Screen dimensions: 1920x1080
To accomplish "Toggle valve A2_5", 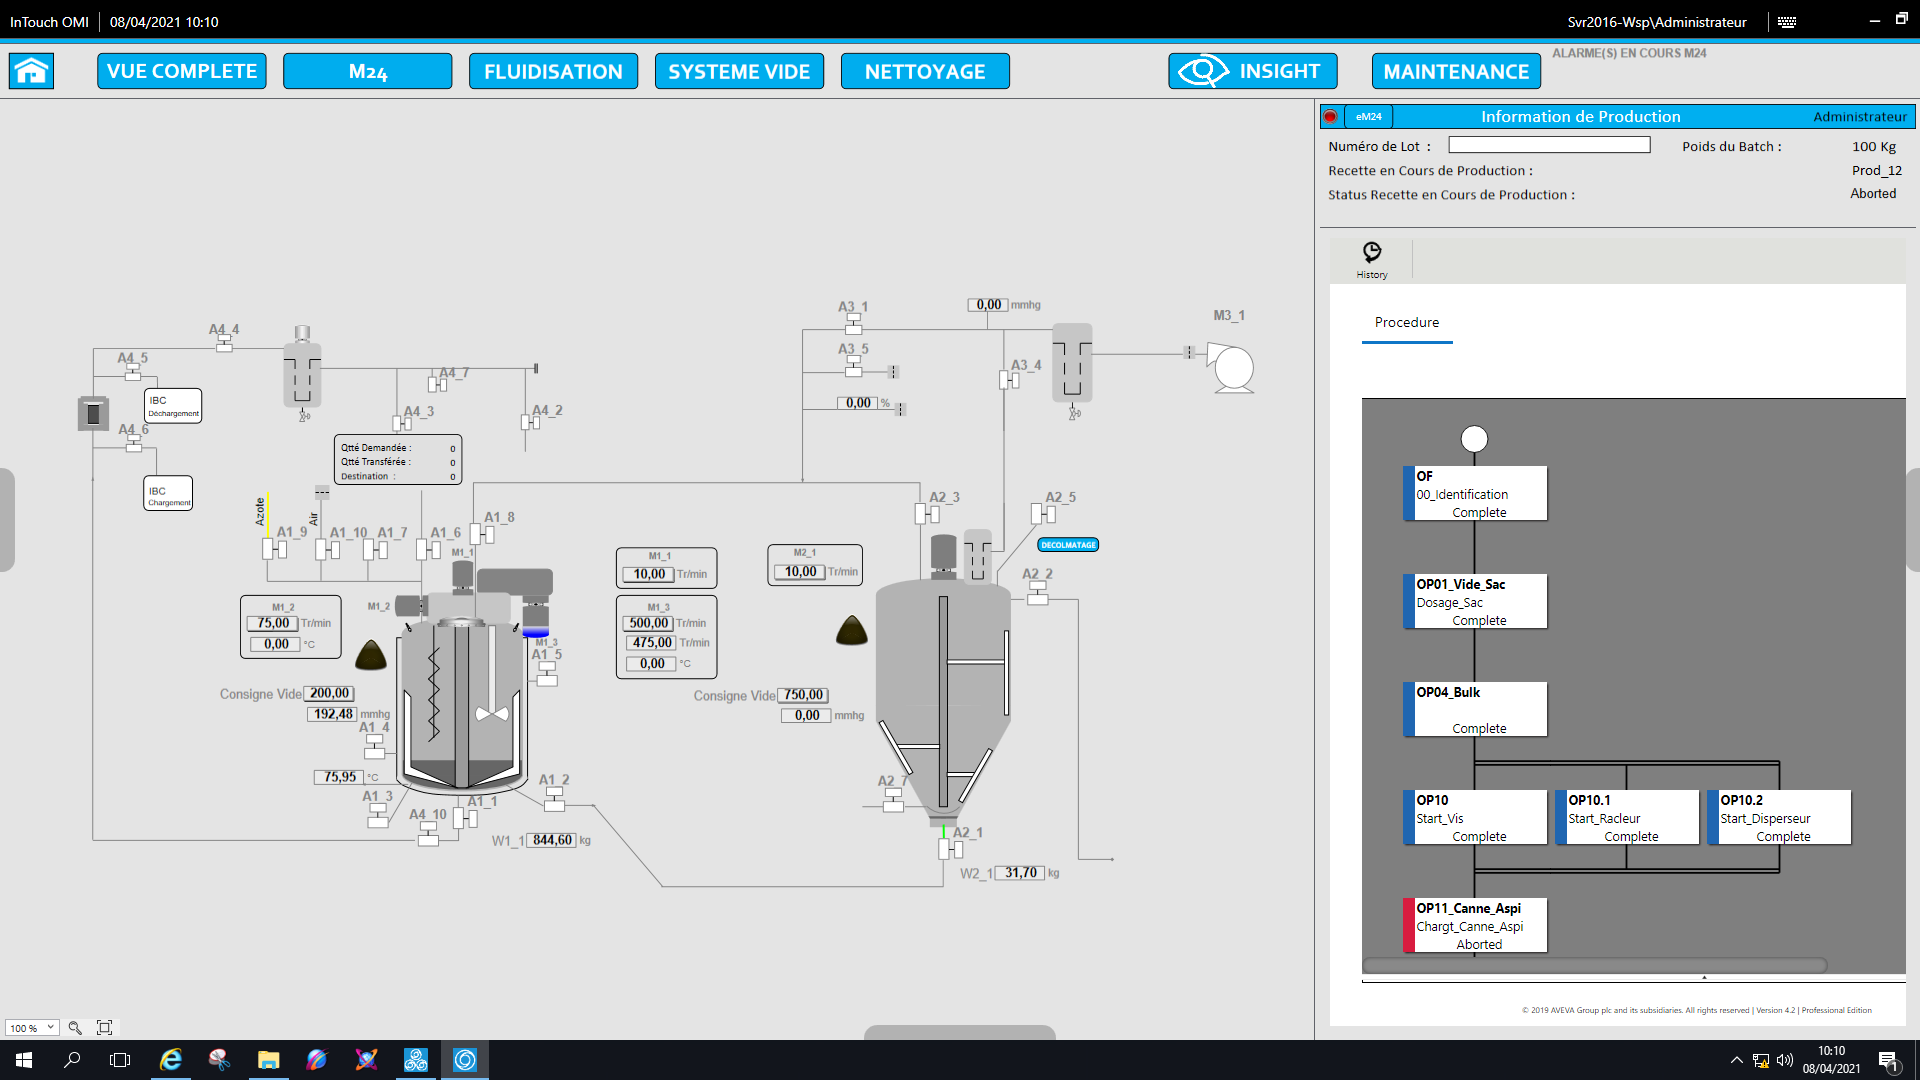I will (x=1043, y=514).
